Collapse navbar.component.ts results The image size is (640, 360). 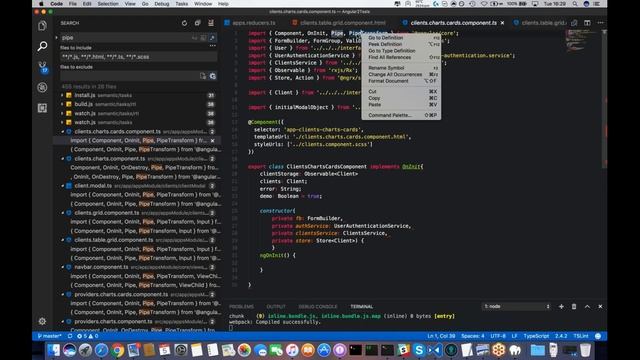click(62, 267)
